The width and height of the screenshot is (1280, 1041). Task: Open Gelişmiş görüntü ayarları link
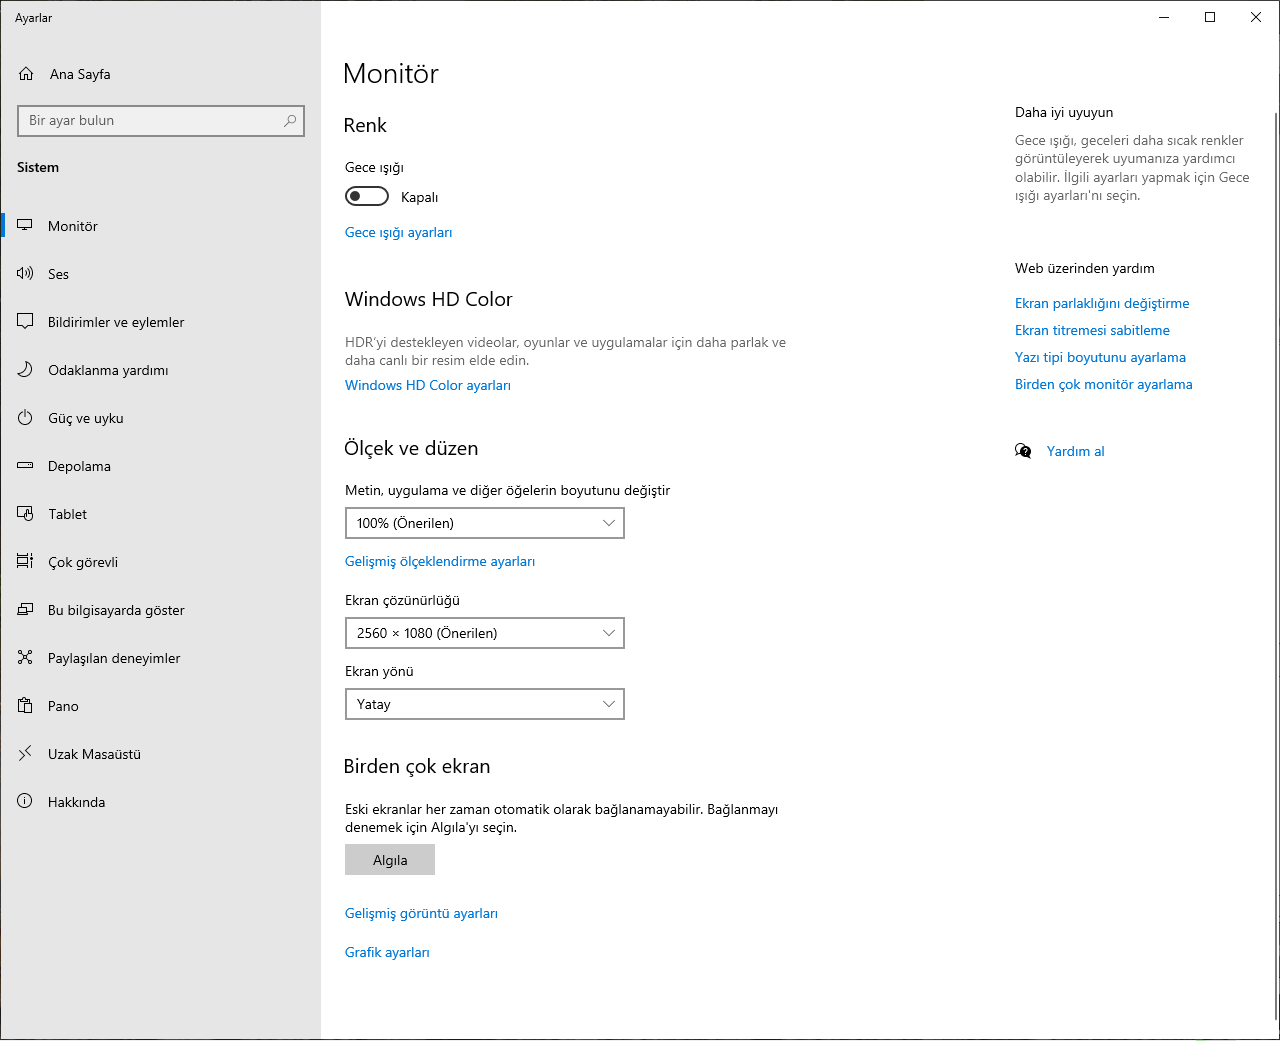tap(421, 913)
